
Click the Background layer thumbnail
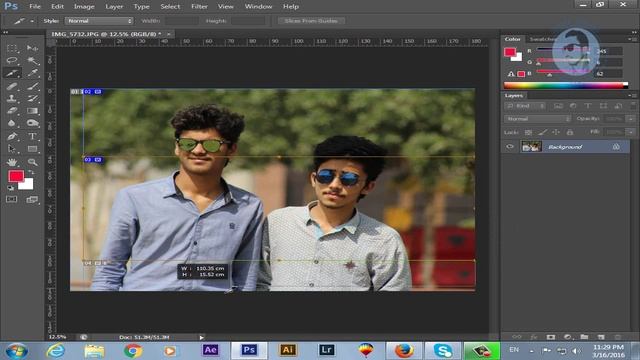(x=531, y=147)
